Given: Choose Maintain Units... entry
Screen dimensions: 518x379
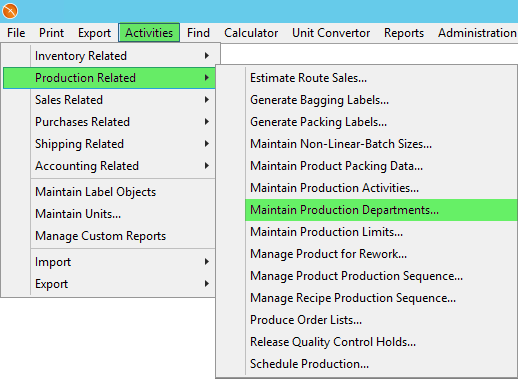Looking at the screenshot, I should (109, 214).
